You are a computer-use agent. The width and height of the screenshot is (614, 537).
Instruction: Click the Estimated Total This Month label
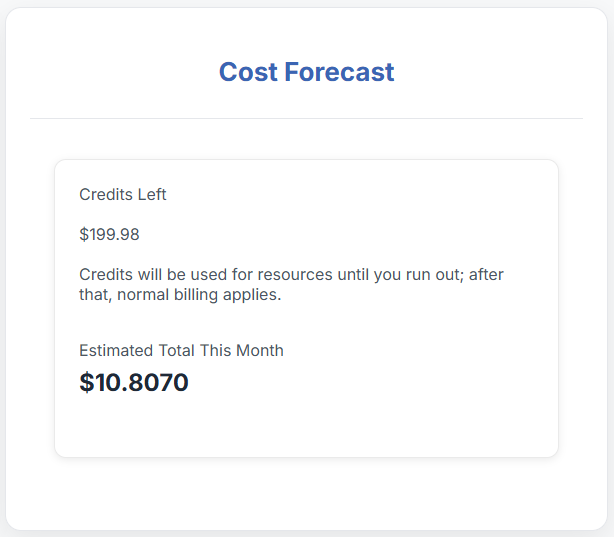coord(181,350)
